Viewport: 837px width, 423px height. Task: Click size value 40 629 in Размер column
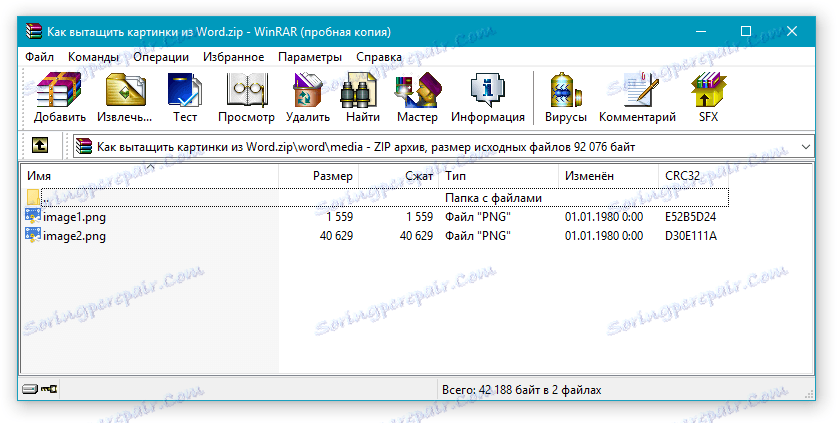click(x=336, y=236)
